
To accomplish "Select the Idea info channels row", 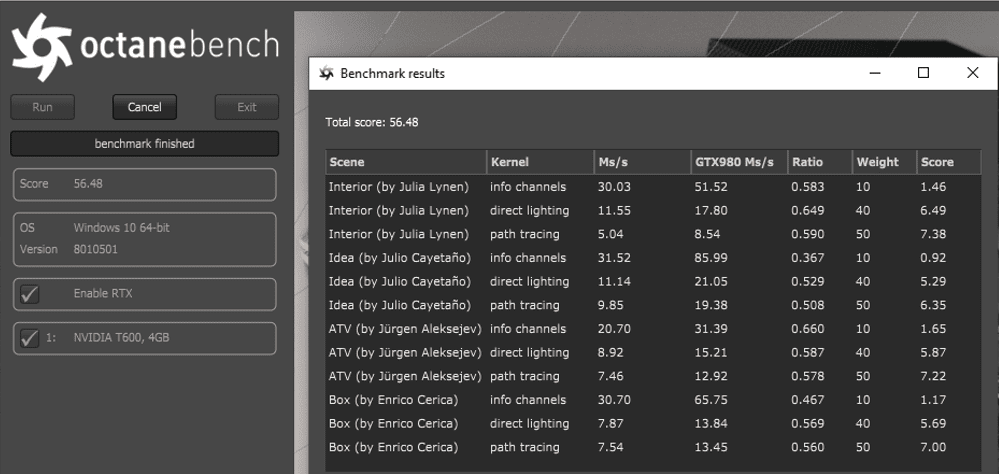I will 653,257.
